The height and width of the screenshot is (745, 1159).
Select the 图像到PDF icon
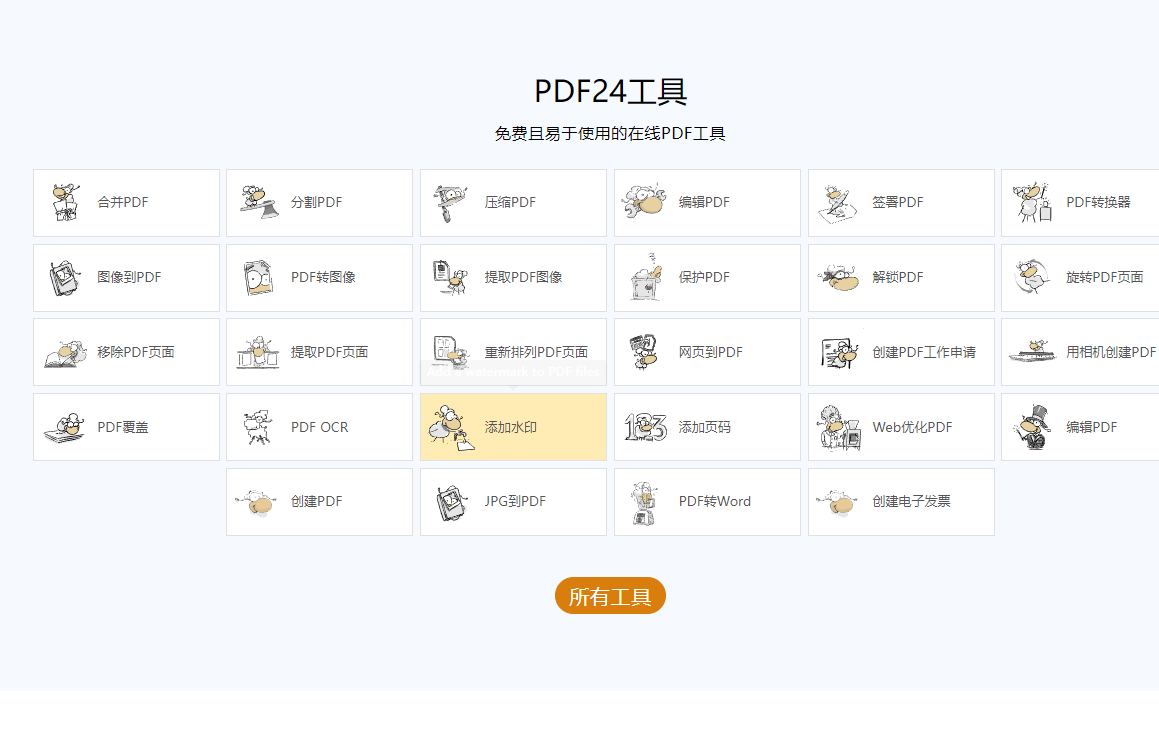[x=65, y=278]
